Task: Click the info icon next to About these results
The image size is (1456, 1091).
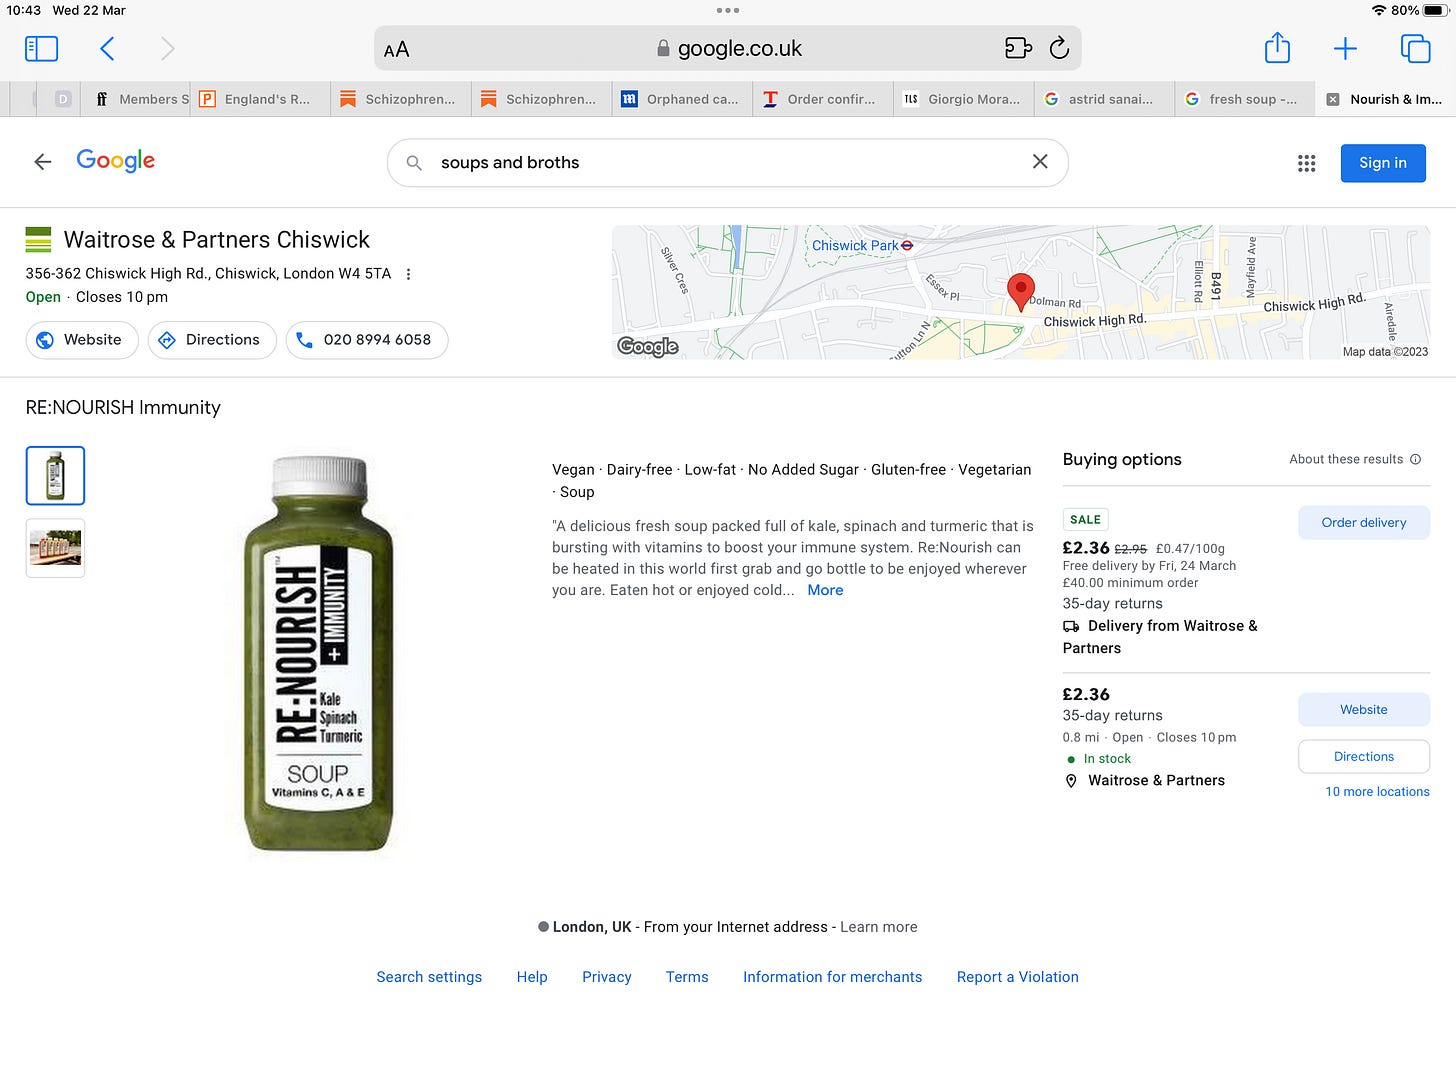Action: (x=1415, y=459)
